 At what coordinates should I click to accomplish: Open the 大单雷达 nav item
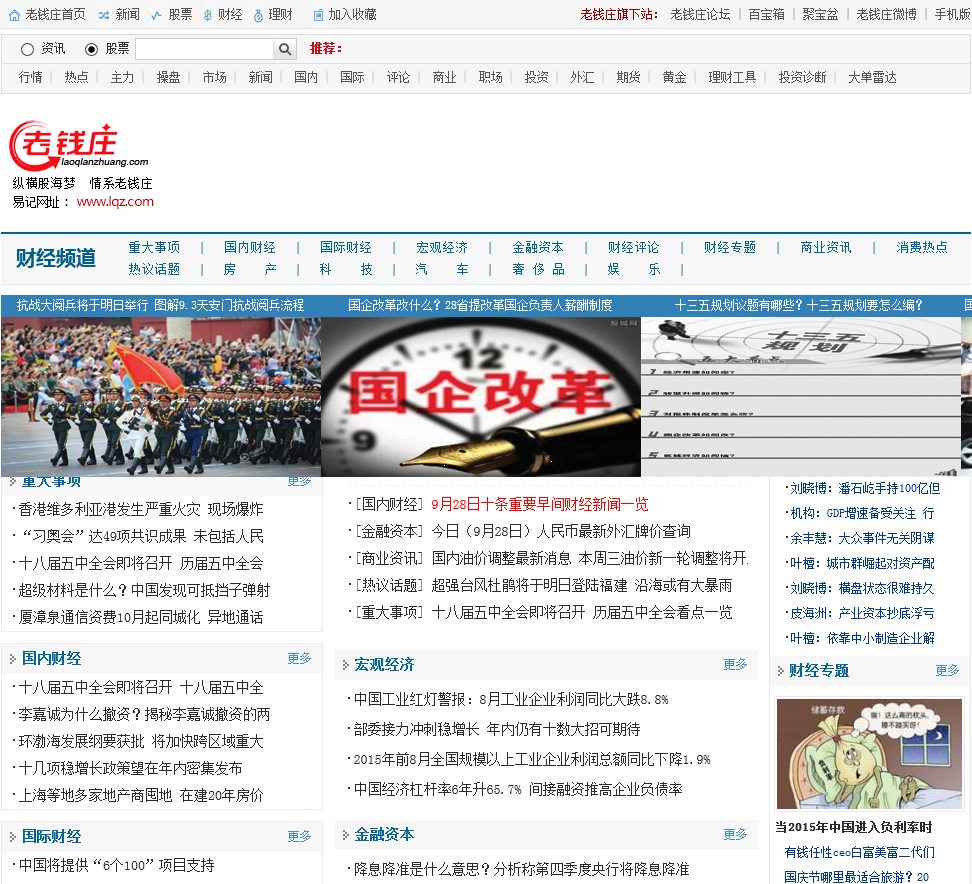(x=872, y=77)
